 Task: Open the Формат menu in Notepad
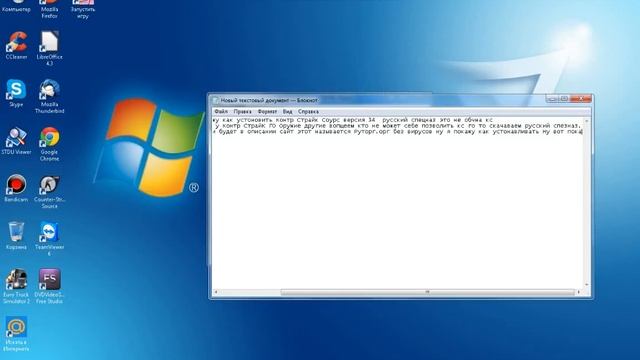coord(267,111)
